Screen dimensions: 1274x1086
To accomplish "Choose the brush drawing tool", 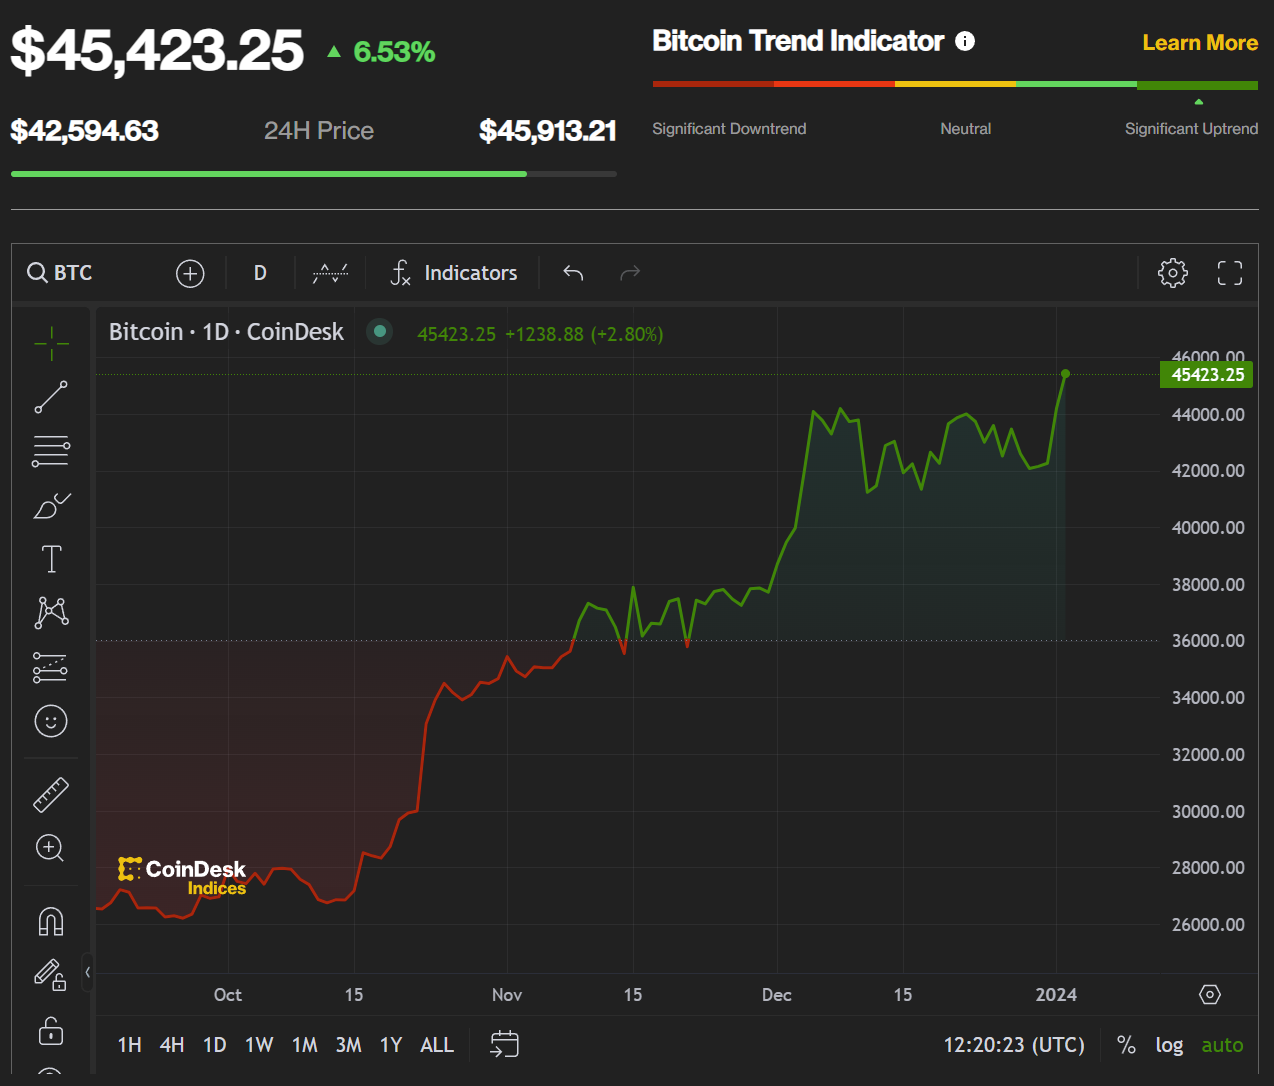I will (x=51, y=506).
